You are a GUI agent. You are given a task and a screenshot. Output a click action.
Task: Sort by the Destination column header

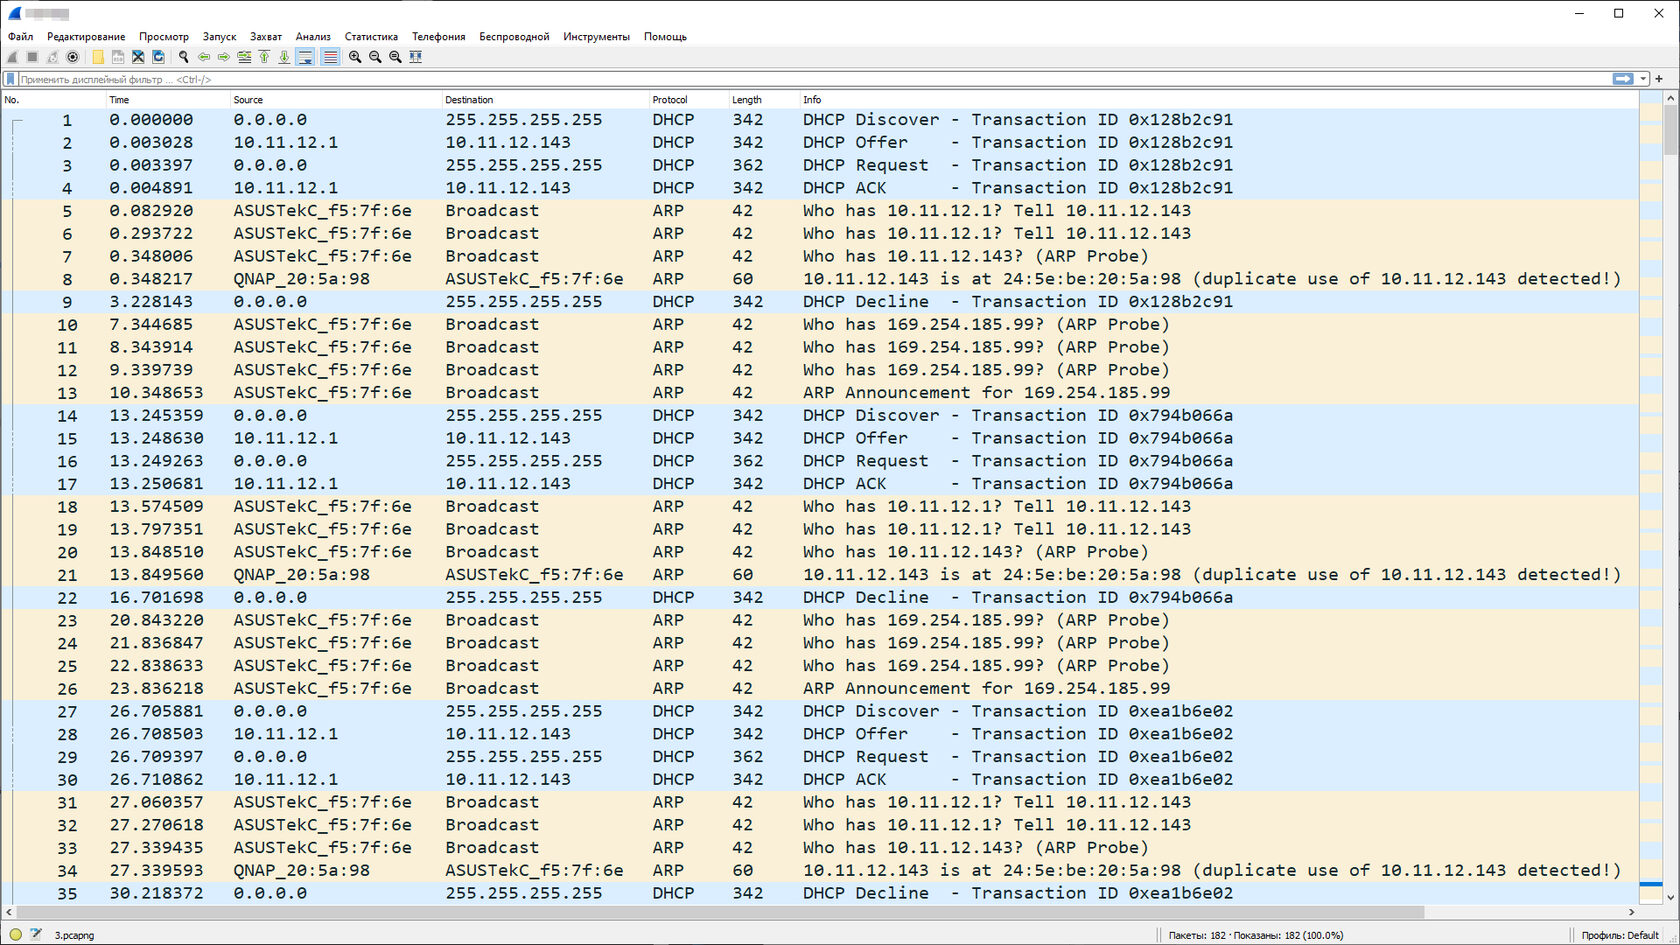point(545,100)
